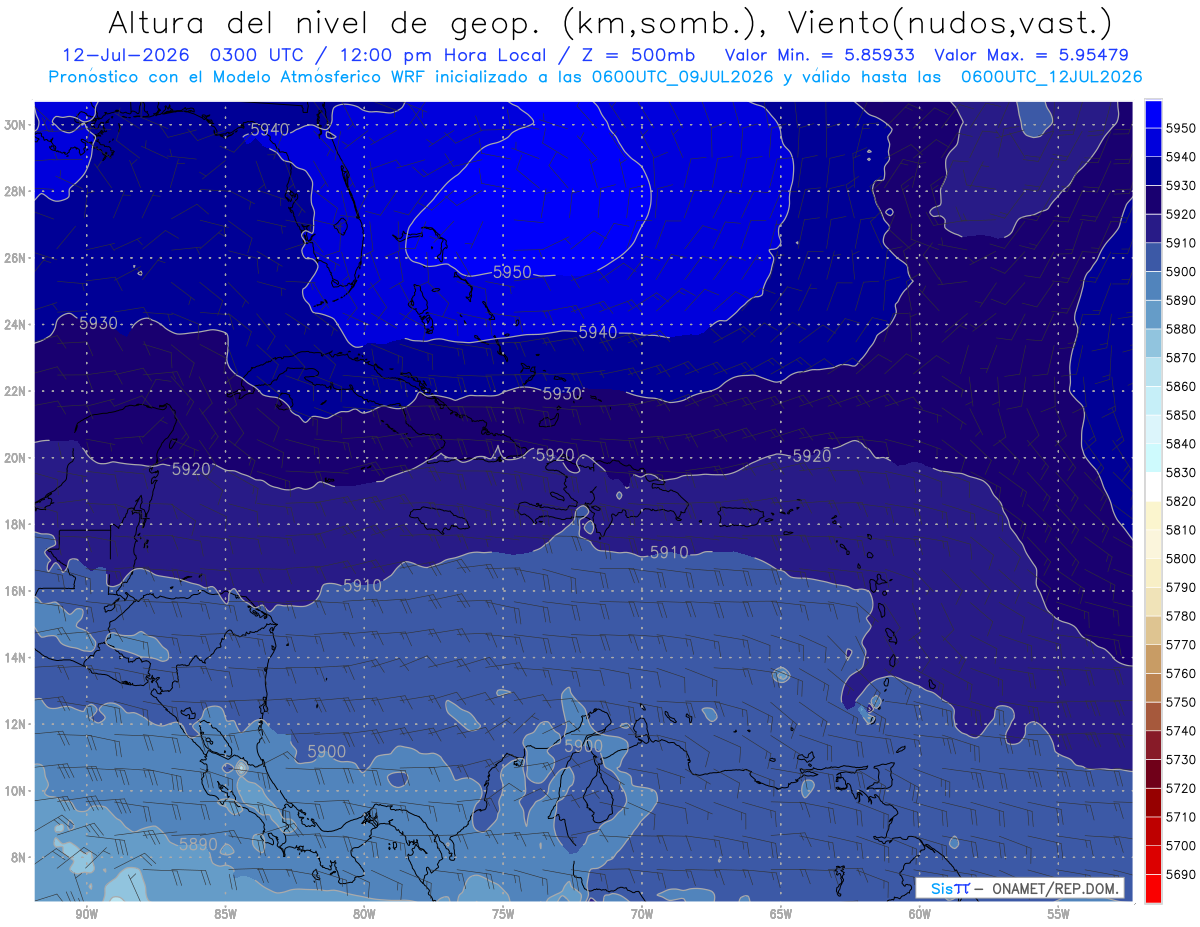Image resolution: width=1200 pixels, height=927 pixels.
Task: Click the '5740' value in the color legend
Action: coord(1180,731)
